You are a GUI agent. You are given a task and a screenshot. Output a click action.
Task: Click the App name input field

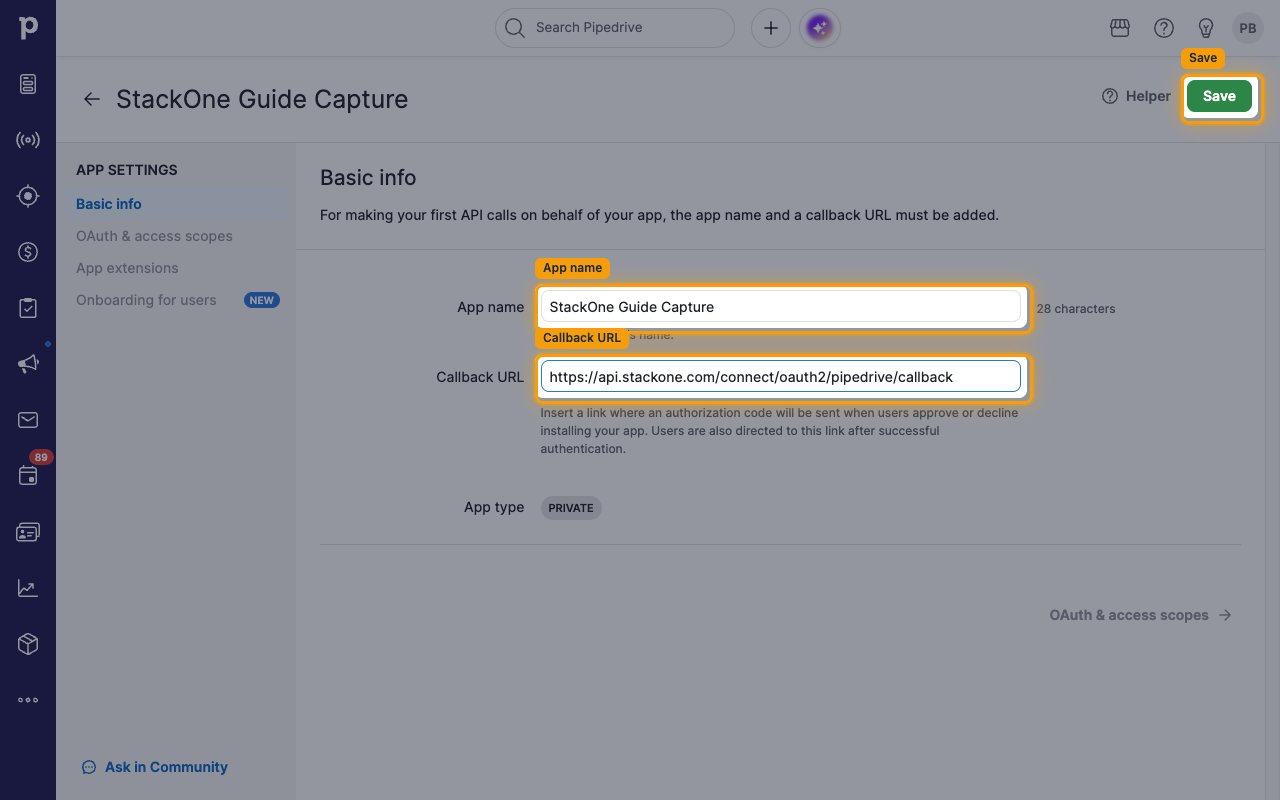pos(781,306)
